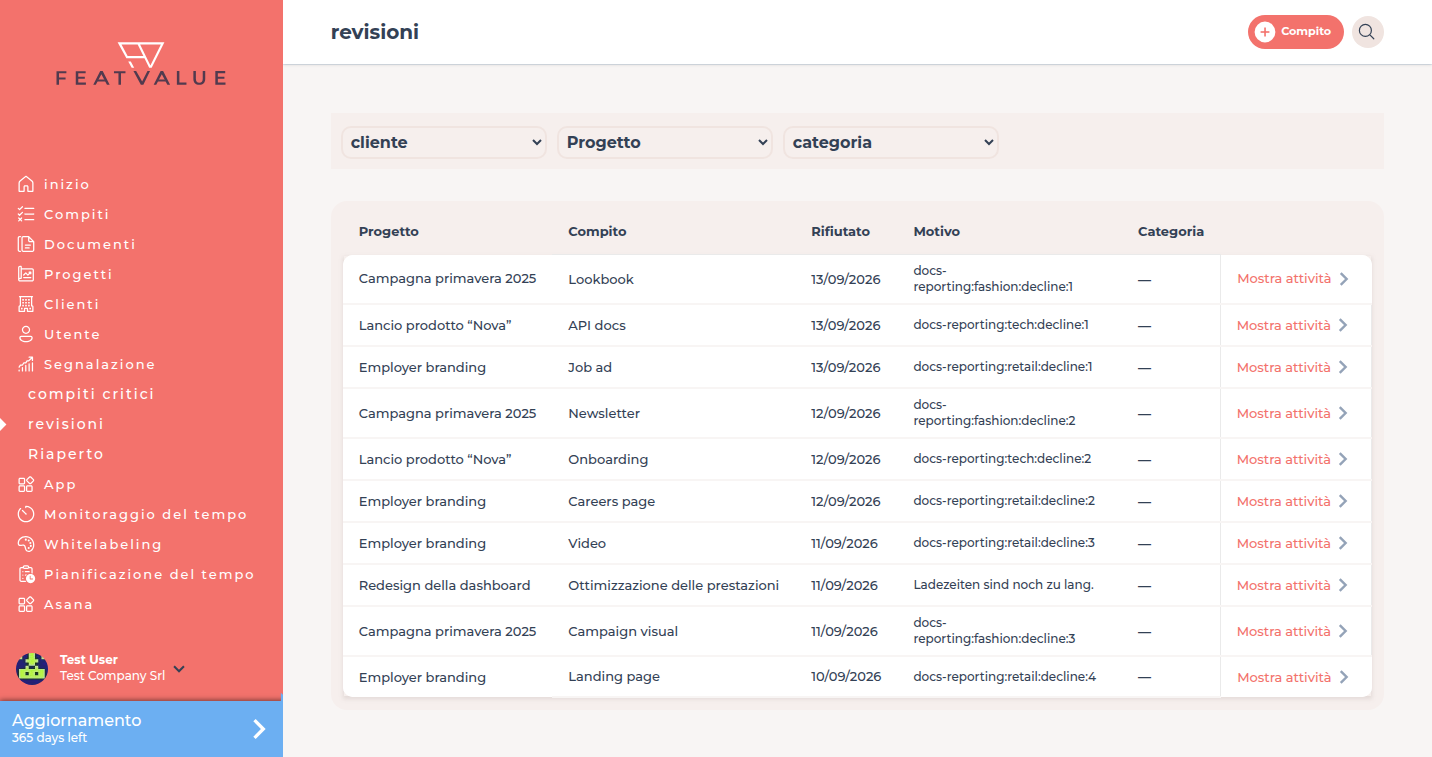Open search with the magnifier icon
1432x757 pixels.
1367,32
